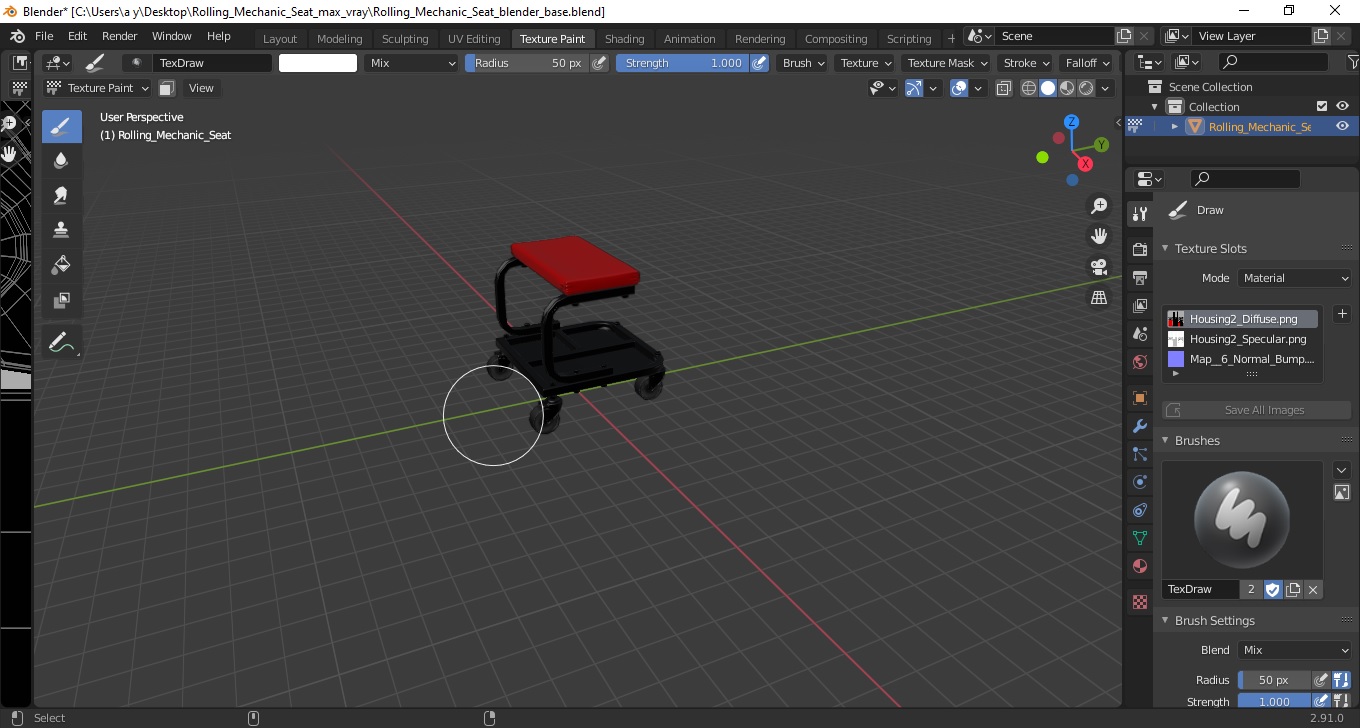Image resolution: width=1360 pixels, height=728 pixels.
Task: Expand Rolling_Mechanic_Seat in outliner
Action: coord(1175,126)
